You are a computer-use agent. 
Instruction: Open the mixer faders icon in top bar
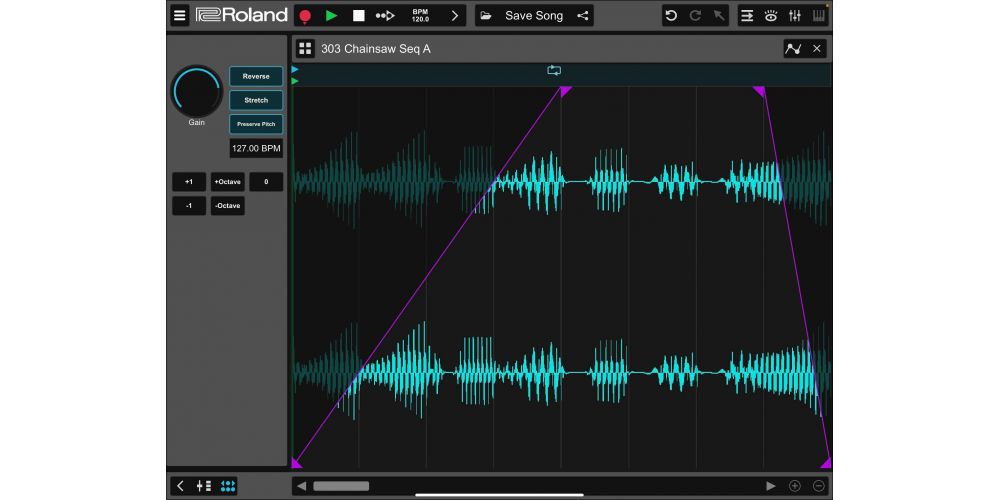[x=795, y=16]
